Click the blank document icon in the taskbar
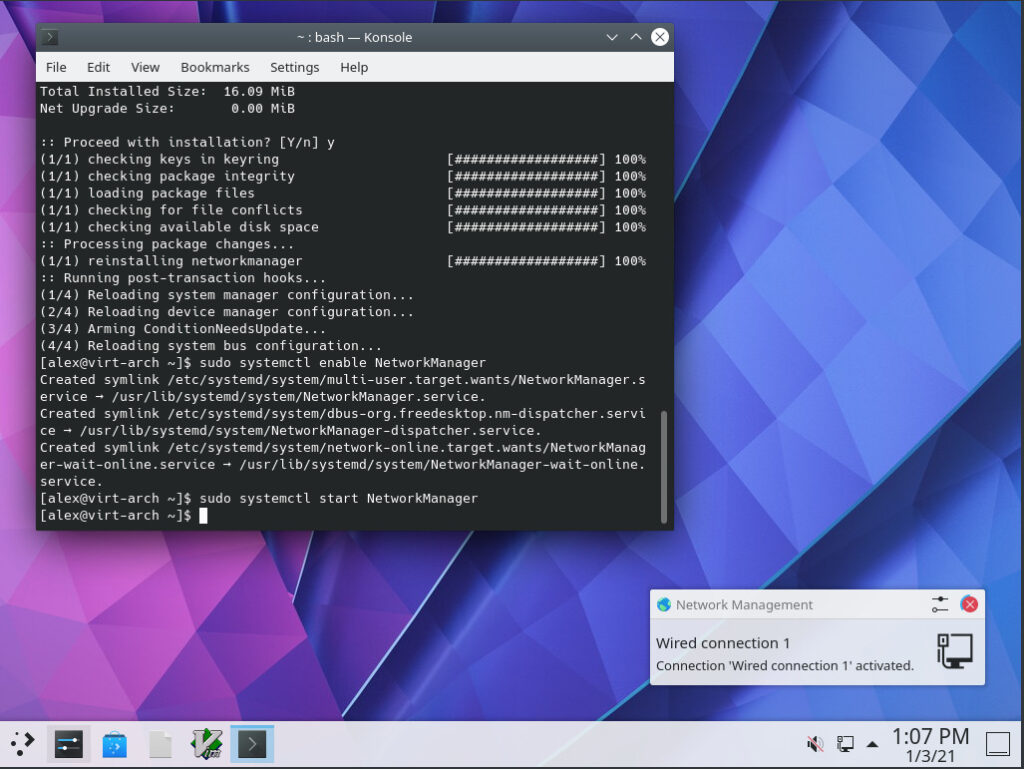Viewport: 1024px width, 769px height. tap(160, 743)
